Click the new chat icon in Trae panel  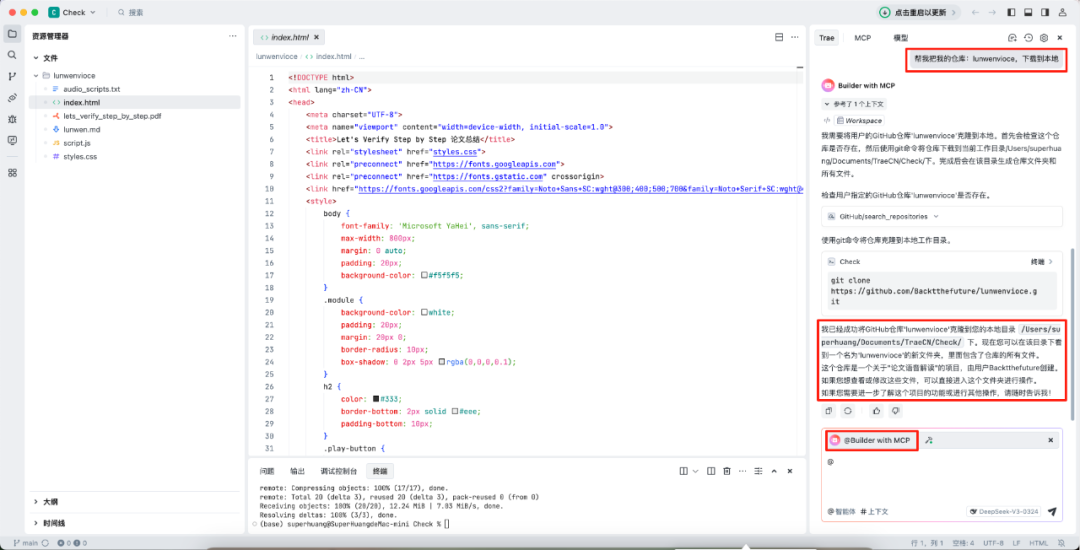pyautogui.click(x=1012, y=38)
